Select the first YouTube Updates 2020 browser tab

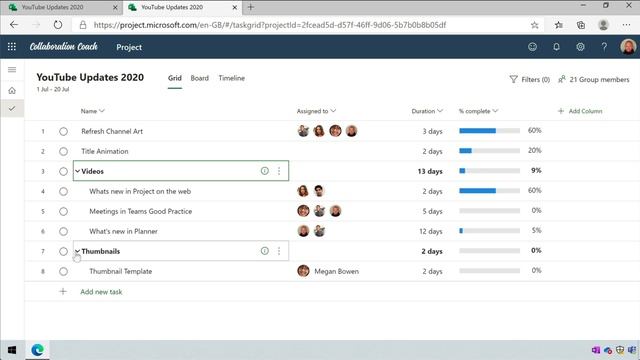click(x=61, y=7)
